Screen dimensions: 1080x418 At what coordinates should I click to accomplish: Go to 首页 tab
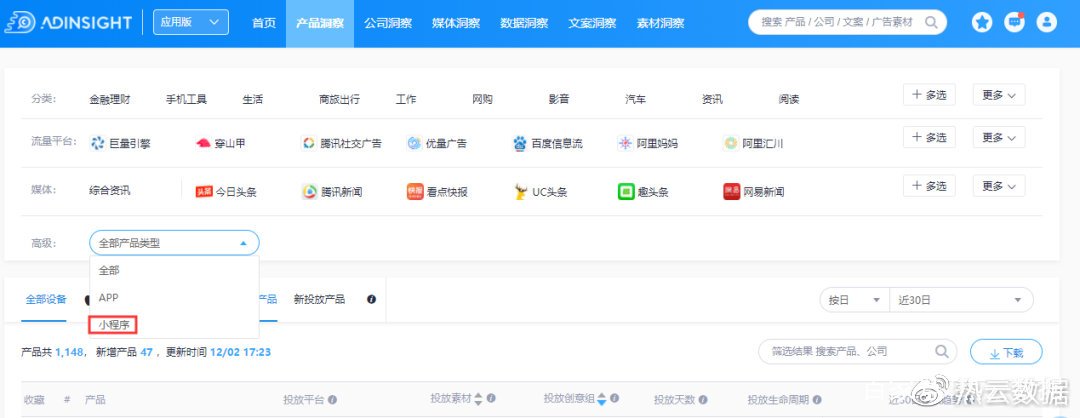pyautogui.click(x=264, y=23)
